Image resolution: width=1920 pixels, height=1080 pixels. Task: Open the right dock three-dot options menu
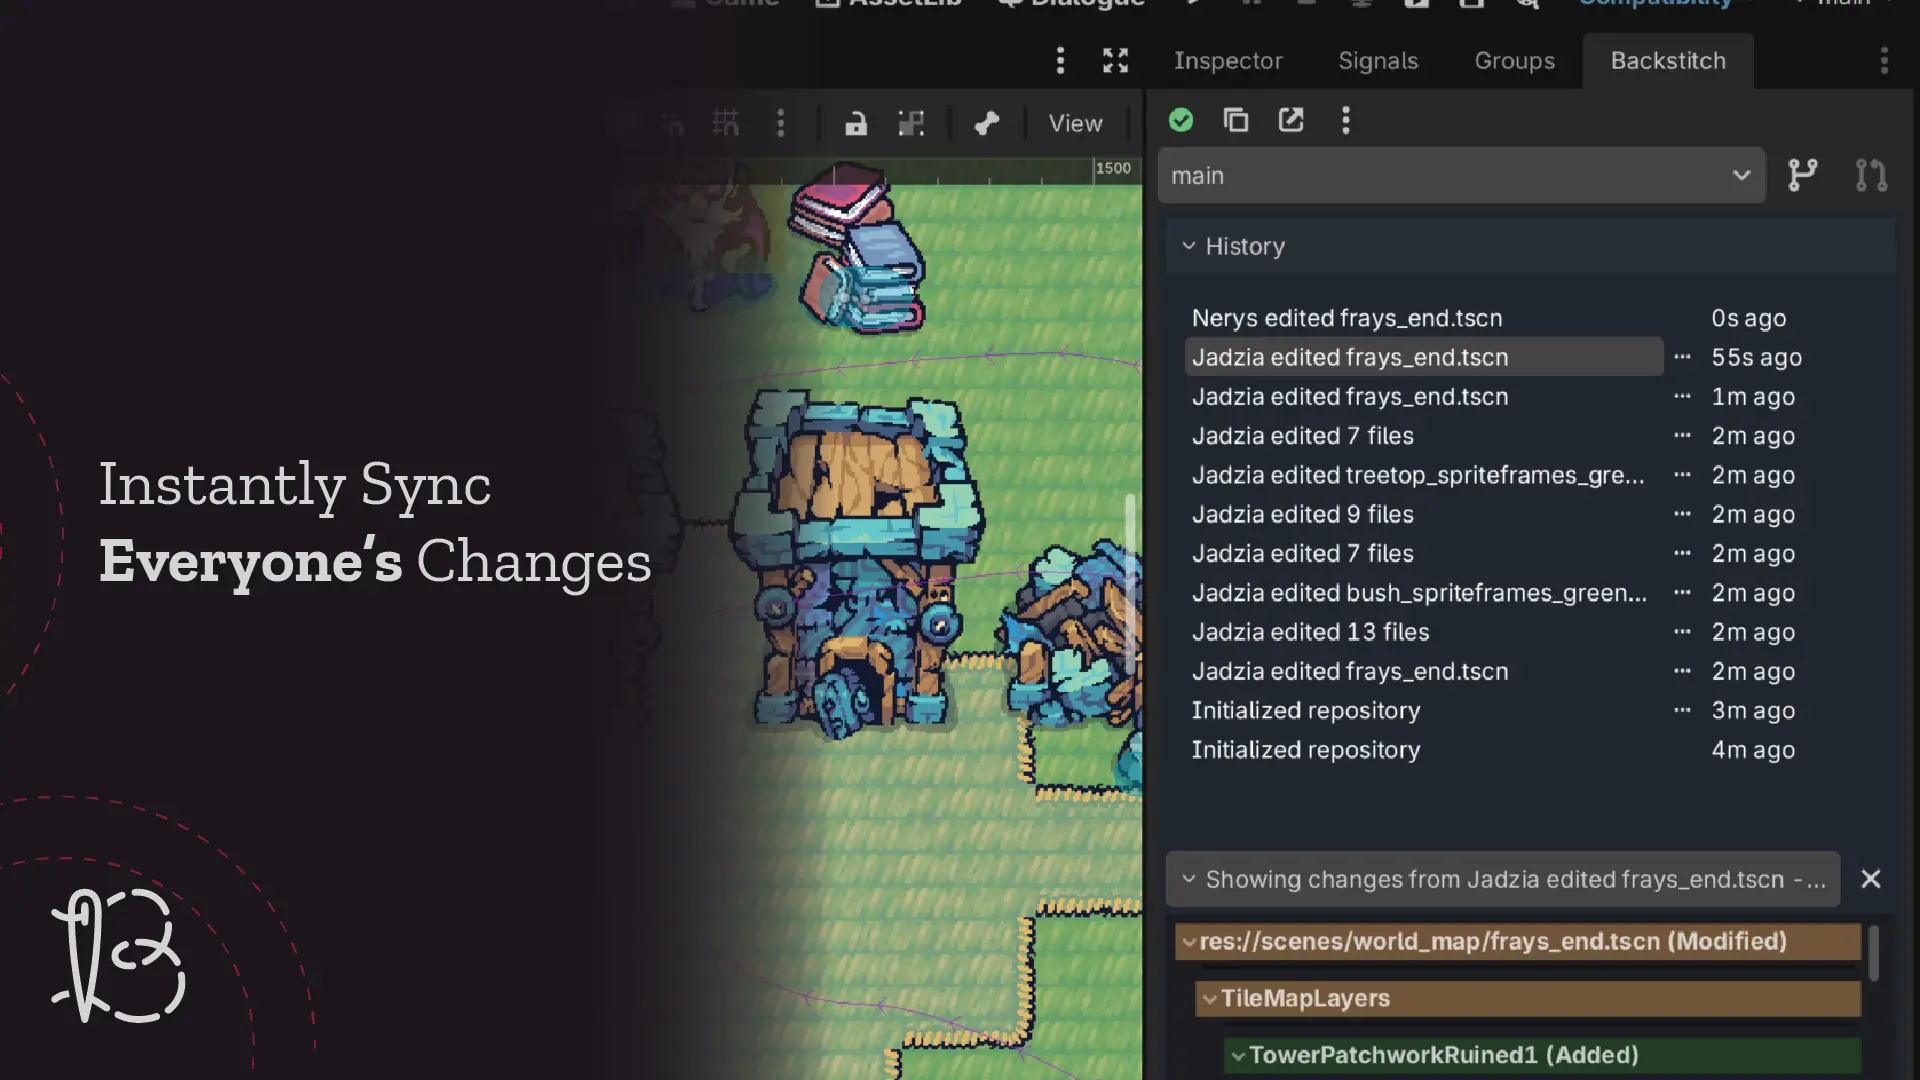(x=1884, y=61)
